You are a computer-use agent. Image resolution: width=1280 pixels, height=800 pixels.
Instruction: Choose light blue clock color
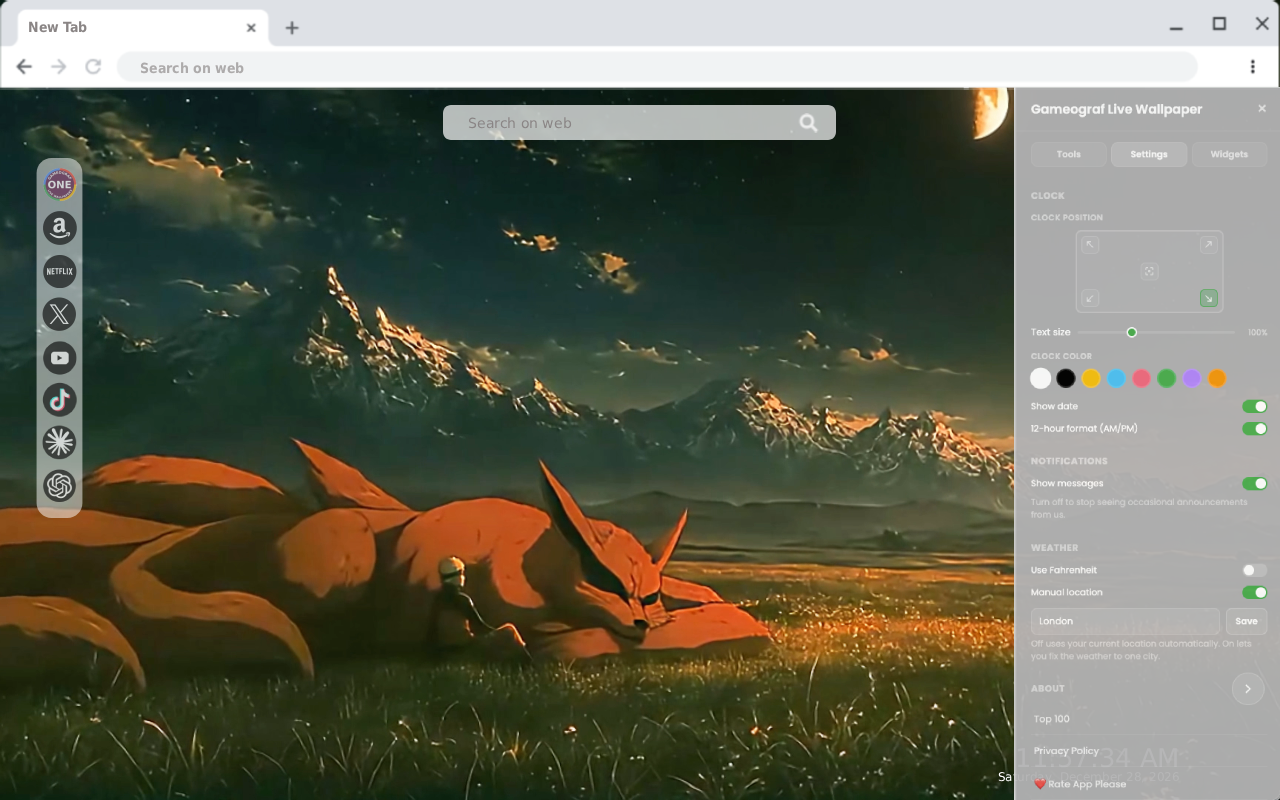tap(1116, 378)
